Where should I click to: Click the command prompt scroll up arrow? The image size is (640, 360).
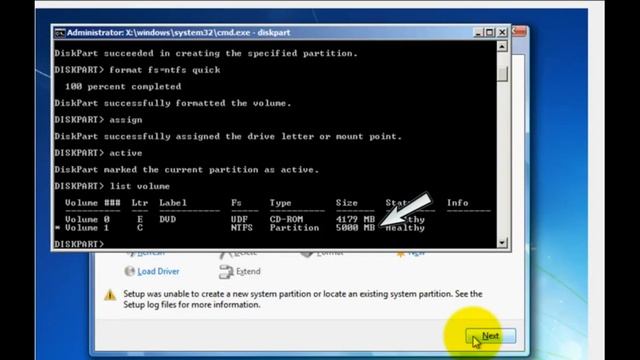502,46
